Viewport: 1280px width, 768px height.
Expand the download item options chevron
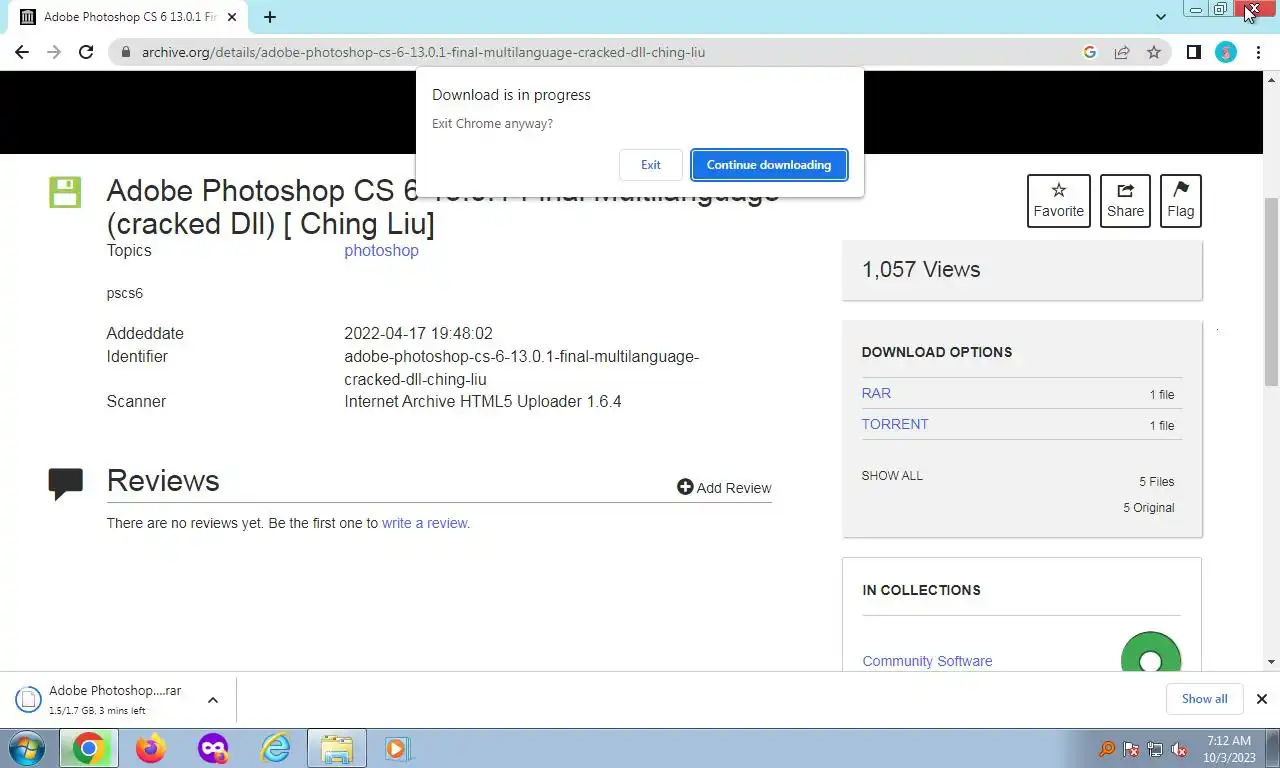tap(212, 699)
